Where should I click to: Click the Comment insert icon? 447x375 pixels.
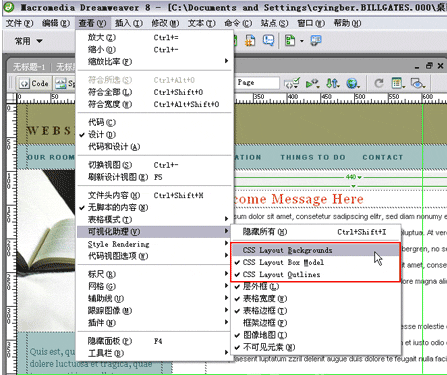[268, 40]
